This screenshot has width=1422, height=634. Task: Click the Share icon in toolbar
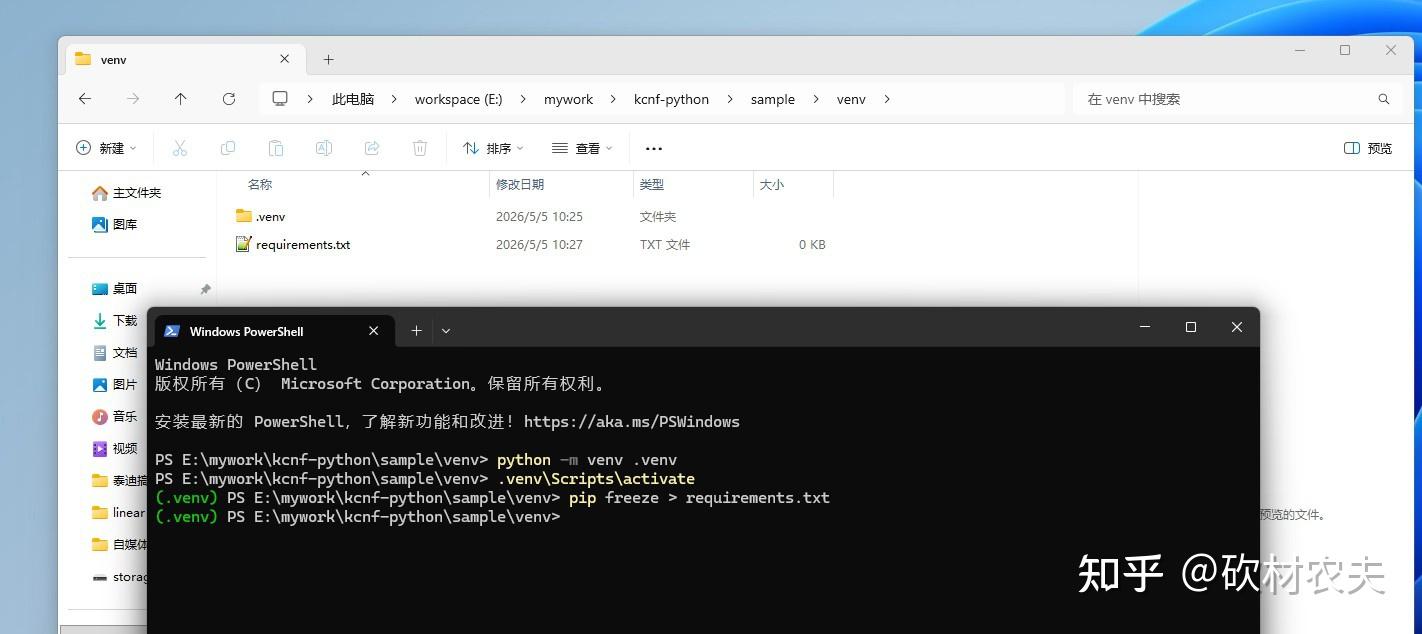372,148
